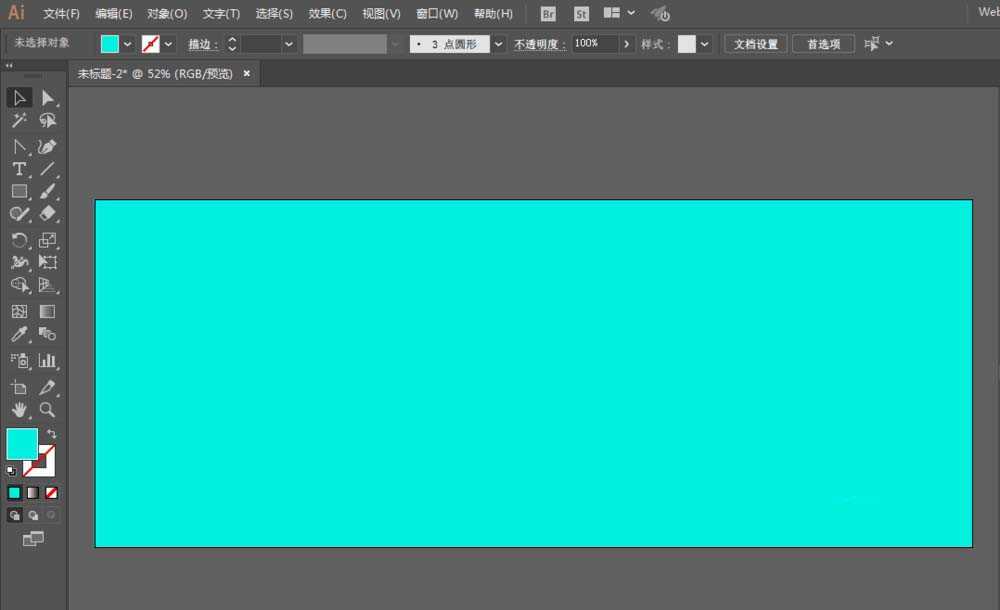This screenshot has height=610, width=1000.
Task: Select the Rectangle tool
Action: click(x=19, y=191)
